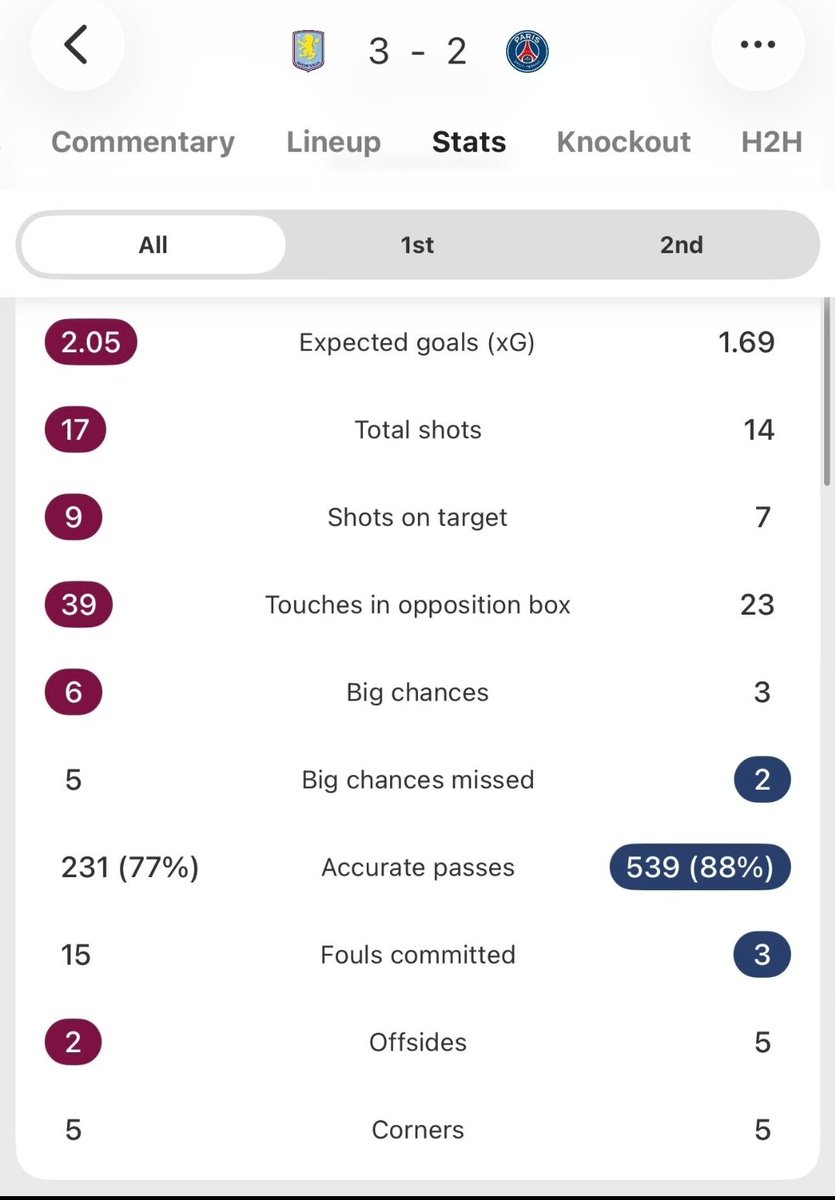835x1200 pixels.
Task: Tap the Paris Saint-Germain club crest
Action: tap(527, 50)
